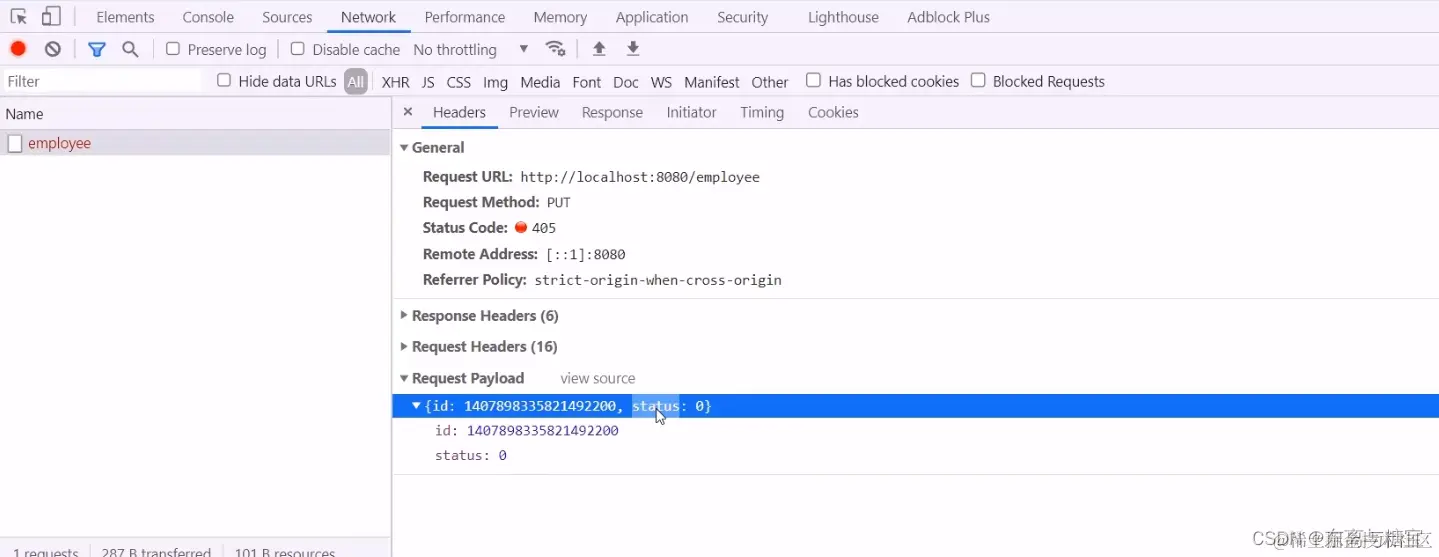Collapse the General section
Screen dimensions: 1439x557
(404, 147)
